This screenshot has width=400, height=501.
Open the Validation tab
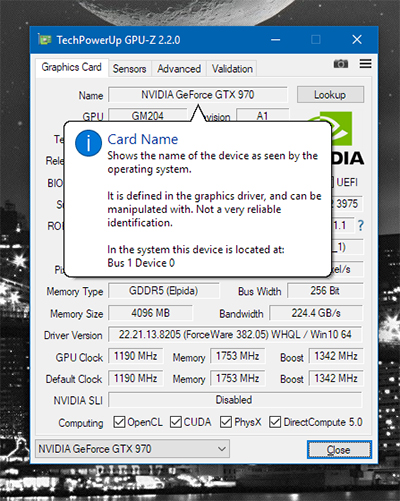click(x=232, y=69)
